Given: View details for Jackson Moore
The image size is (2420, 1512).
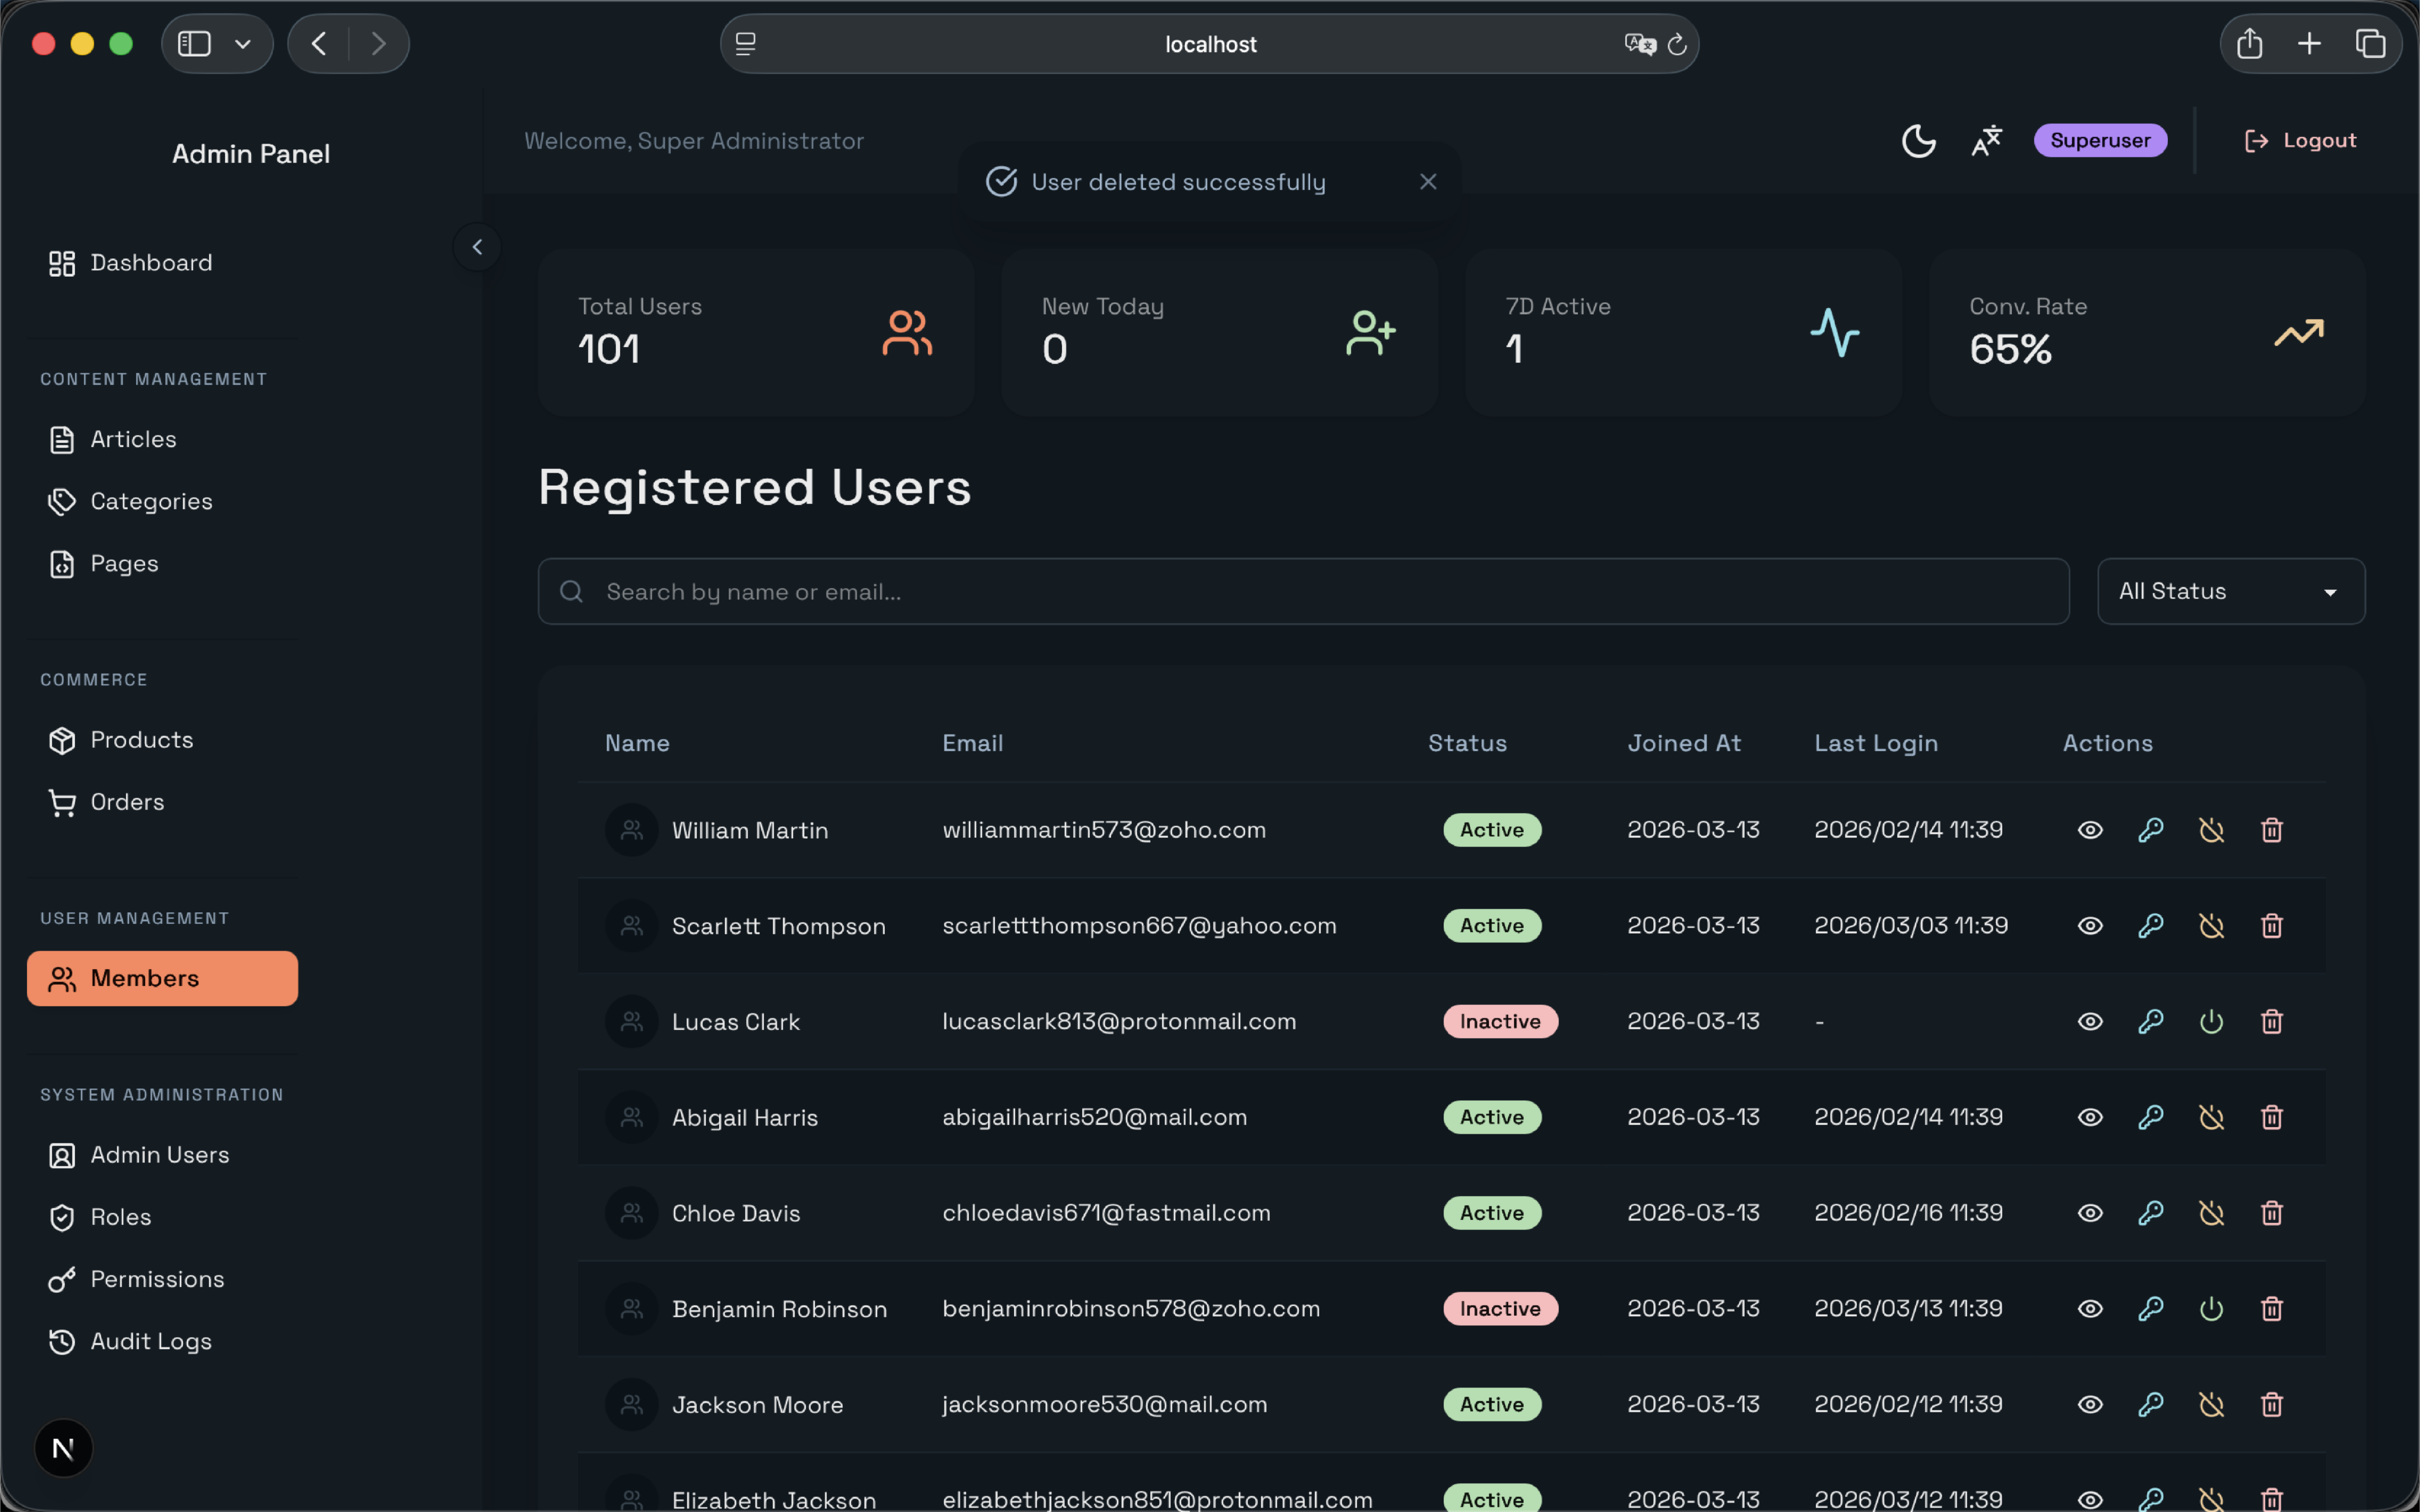Looking at the screenshot, I should point(2090,1405).
